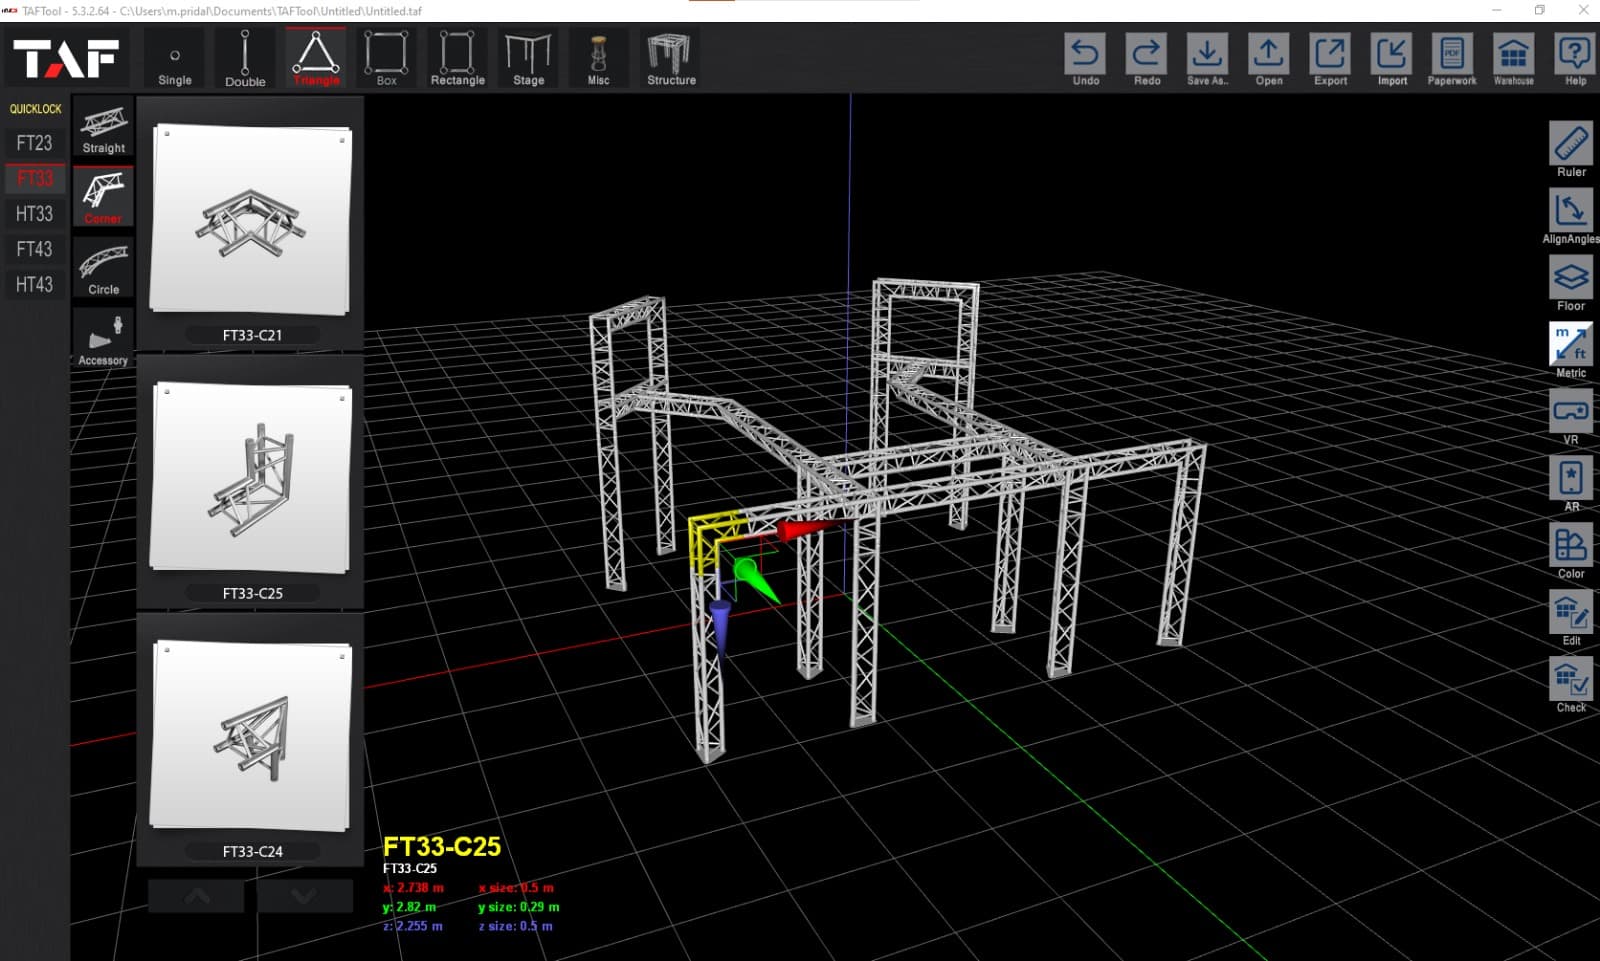Image resolution: width=1600 pixels, height=961 pixels.
Task: Switch to HT43 series
Action: pos(34,284)
